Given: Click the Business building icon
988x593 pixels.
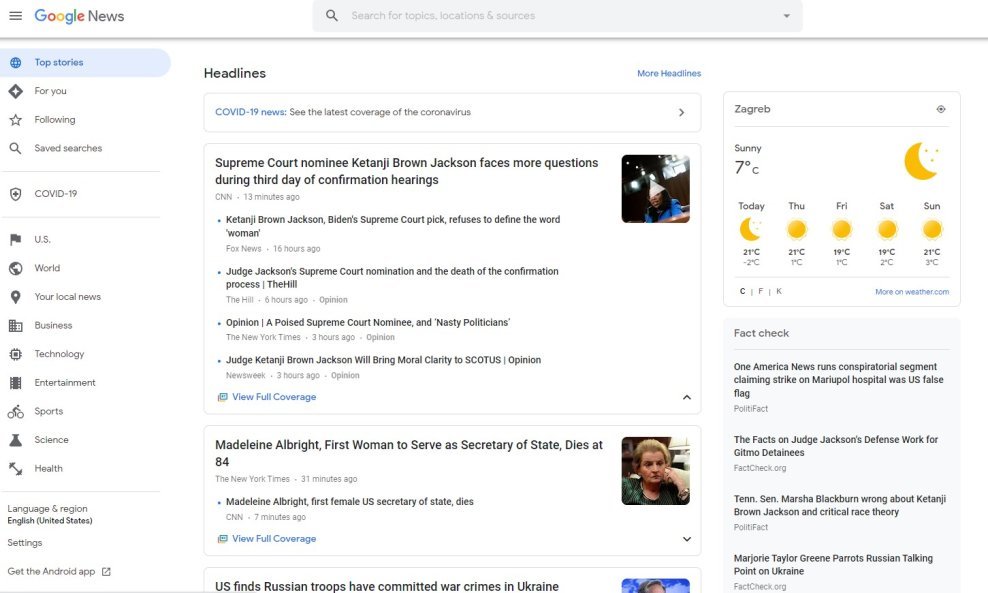Looking at the screenshot, I should coord(16,326).
